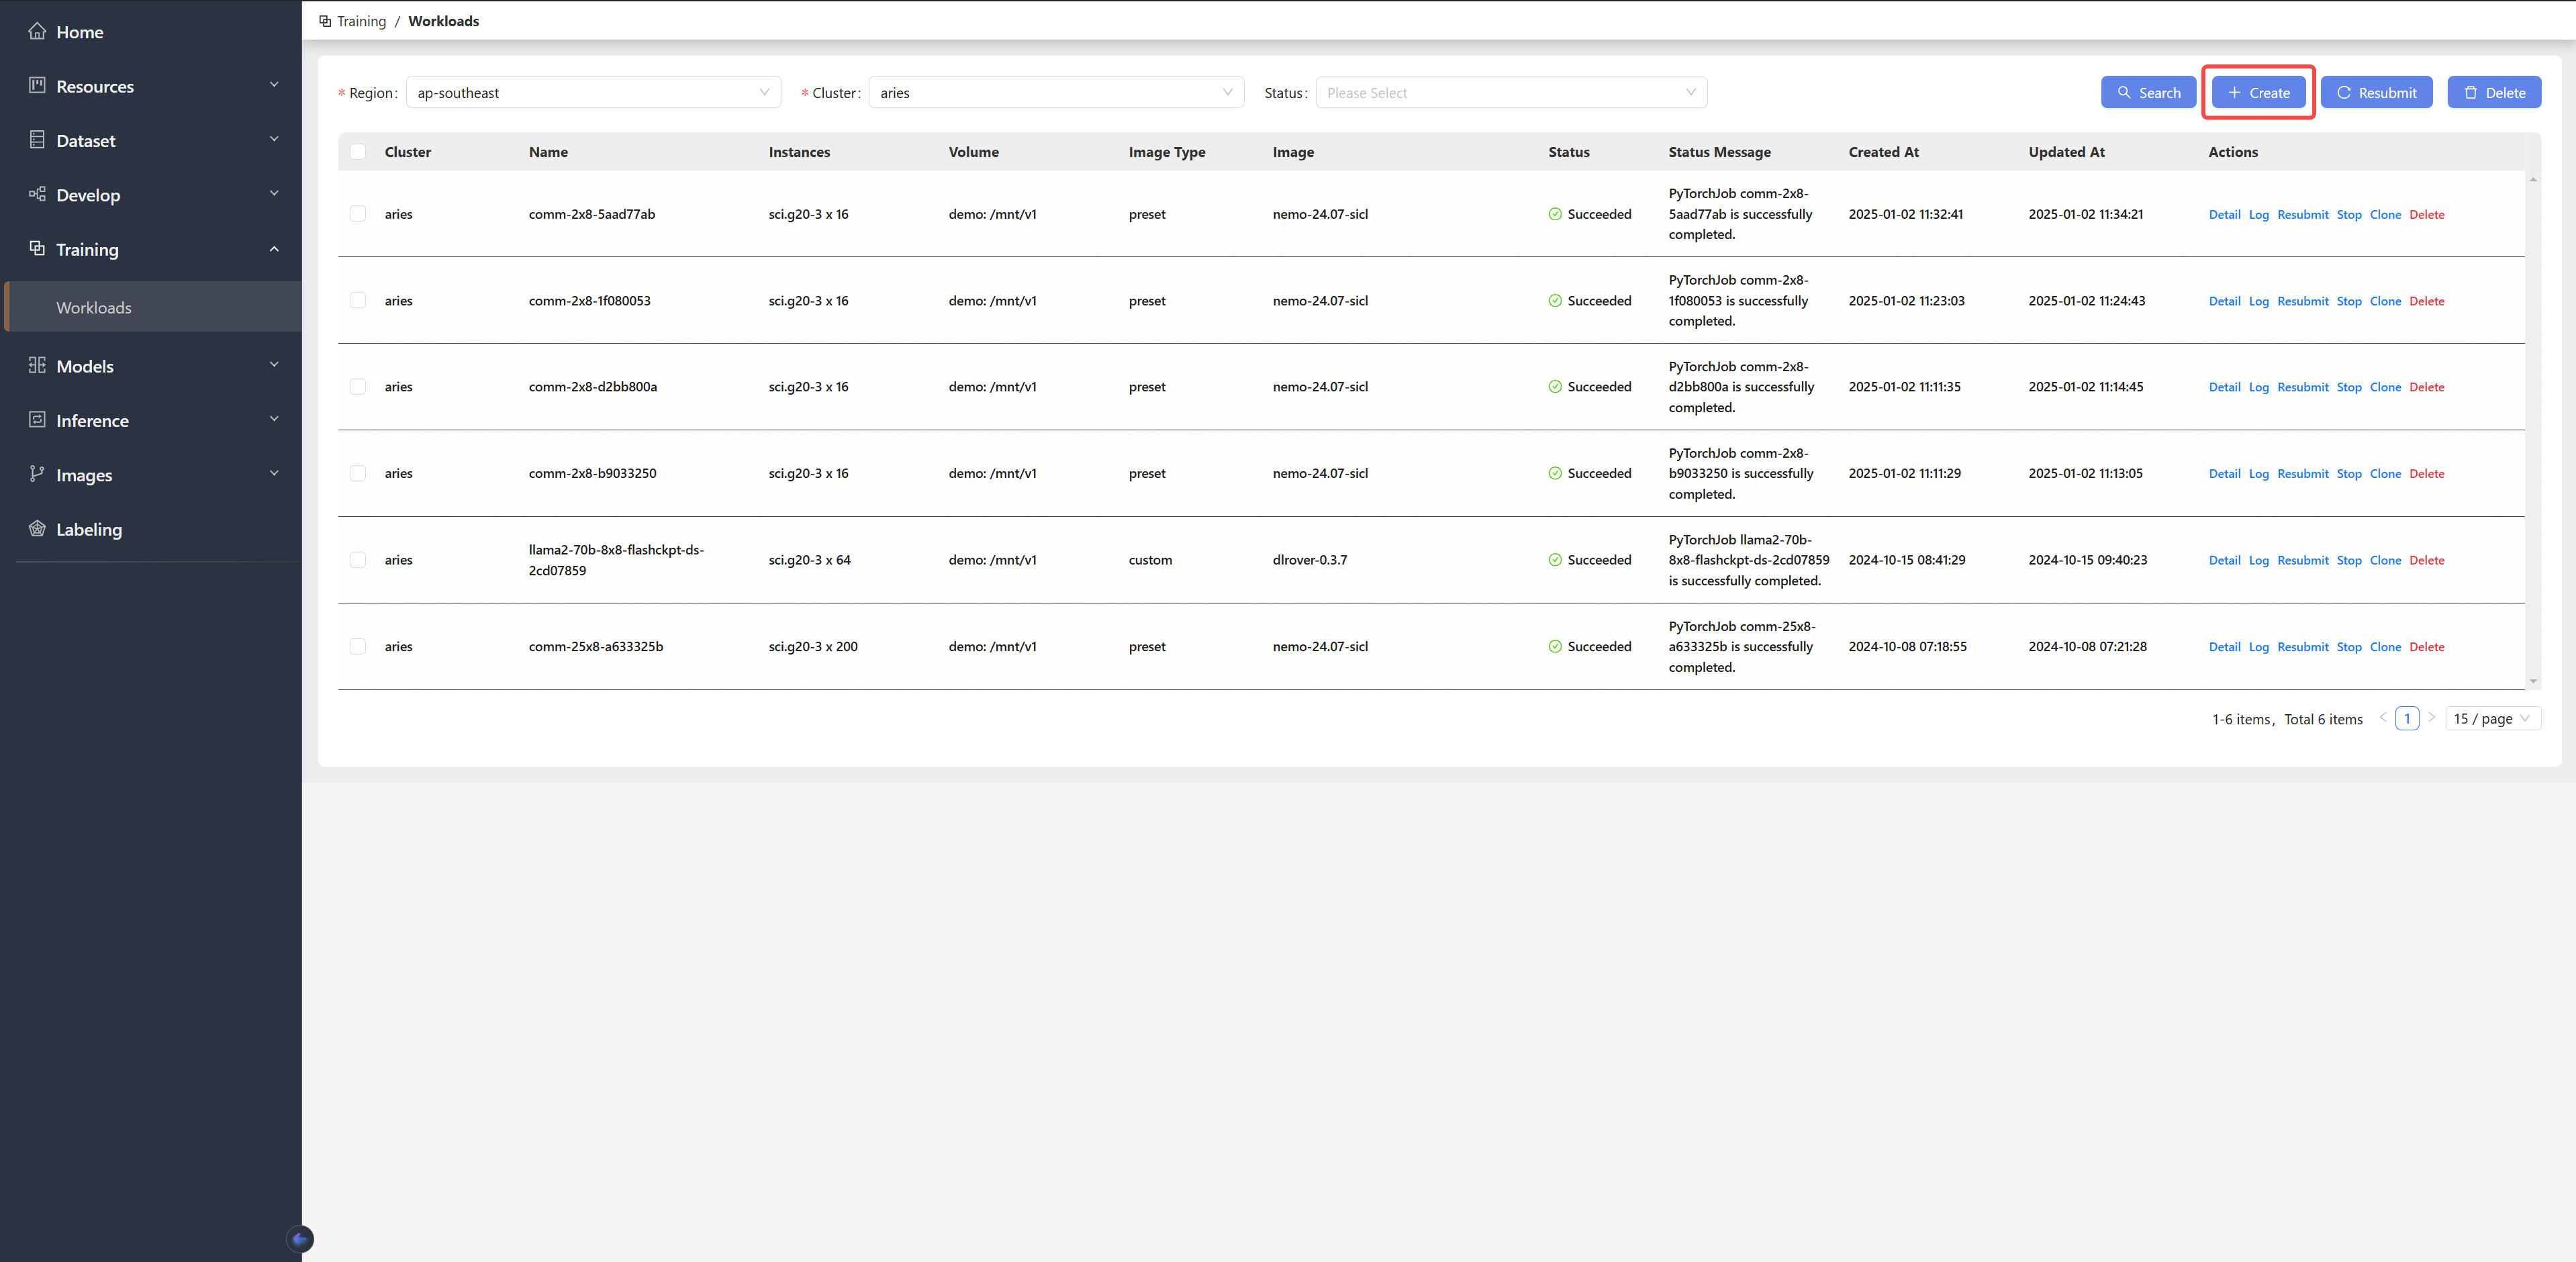Select checkbox for llama2-70b-8x8-flashckpt row
This screenshot has width=2576, height=1262.
[x=358, y=560]
